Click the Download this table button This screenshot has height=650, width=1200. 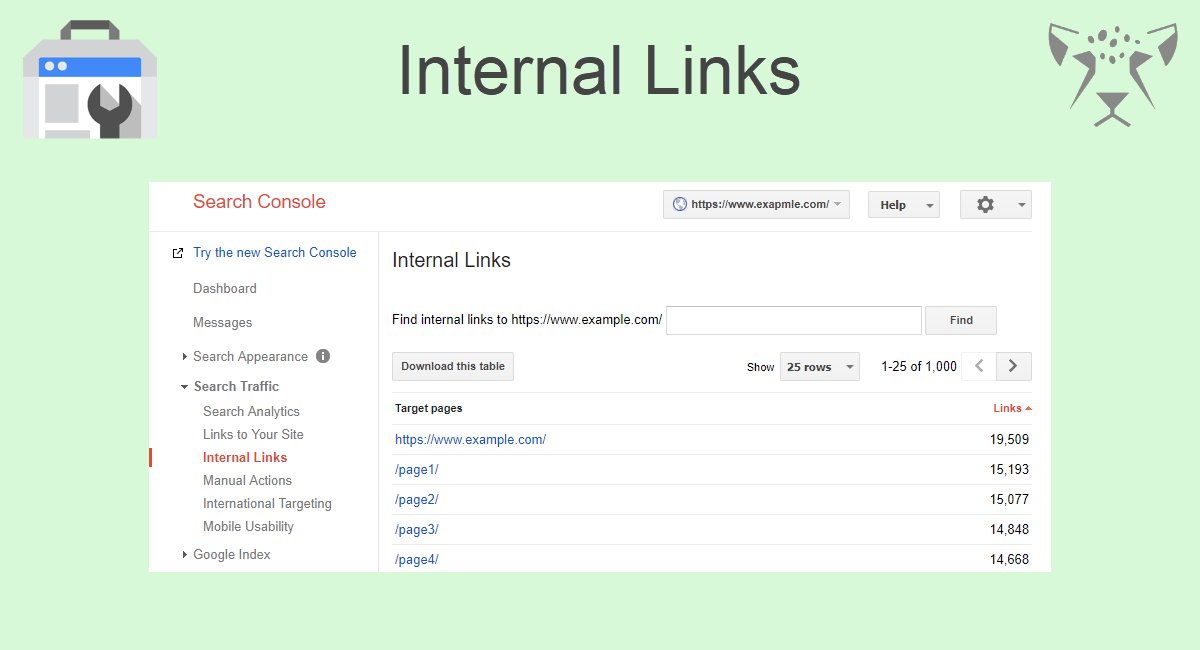click(x=453, y=366)
